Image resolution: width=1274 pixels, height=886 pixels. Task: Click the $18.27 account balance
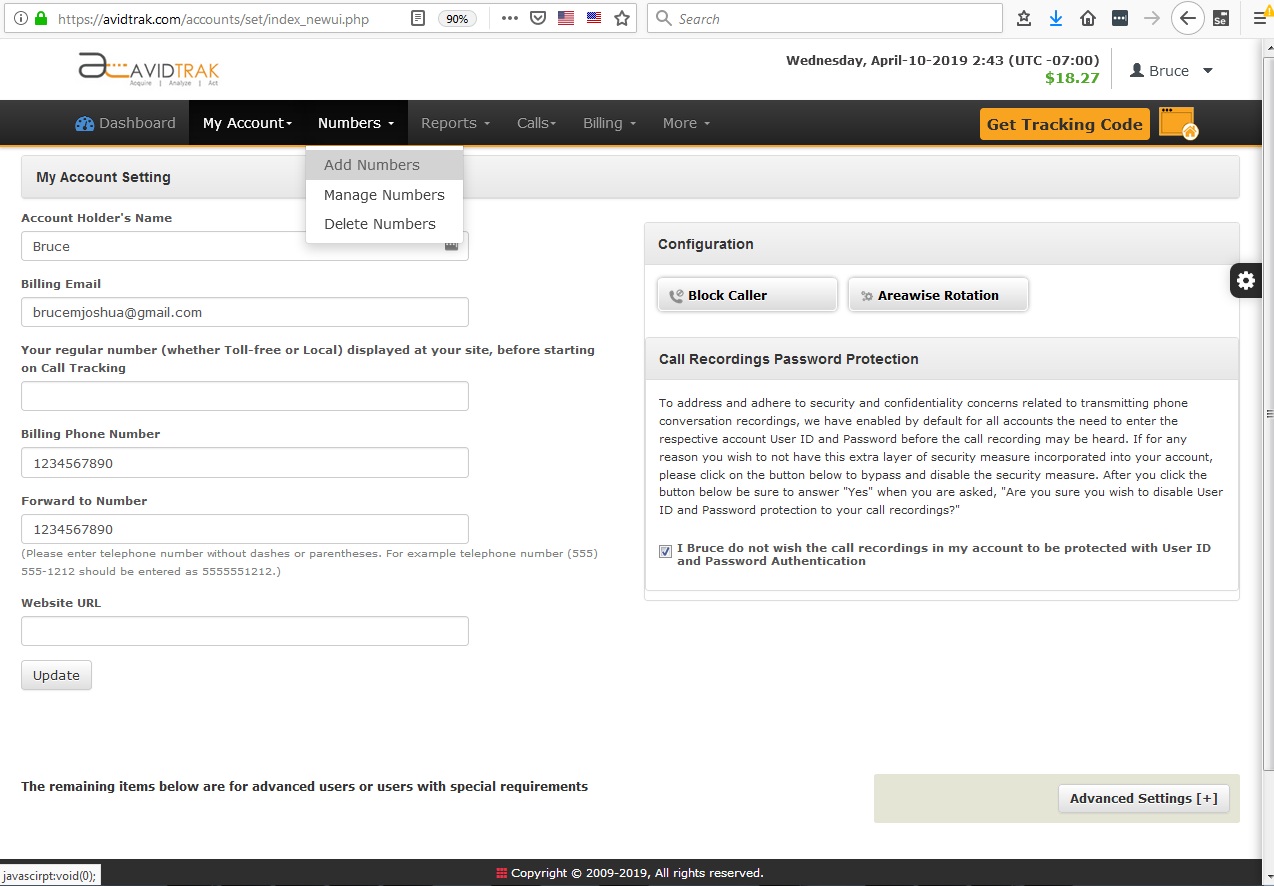[1072, 78]
